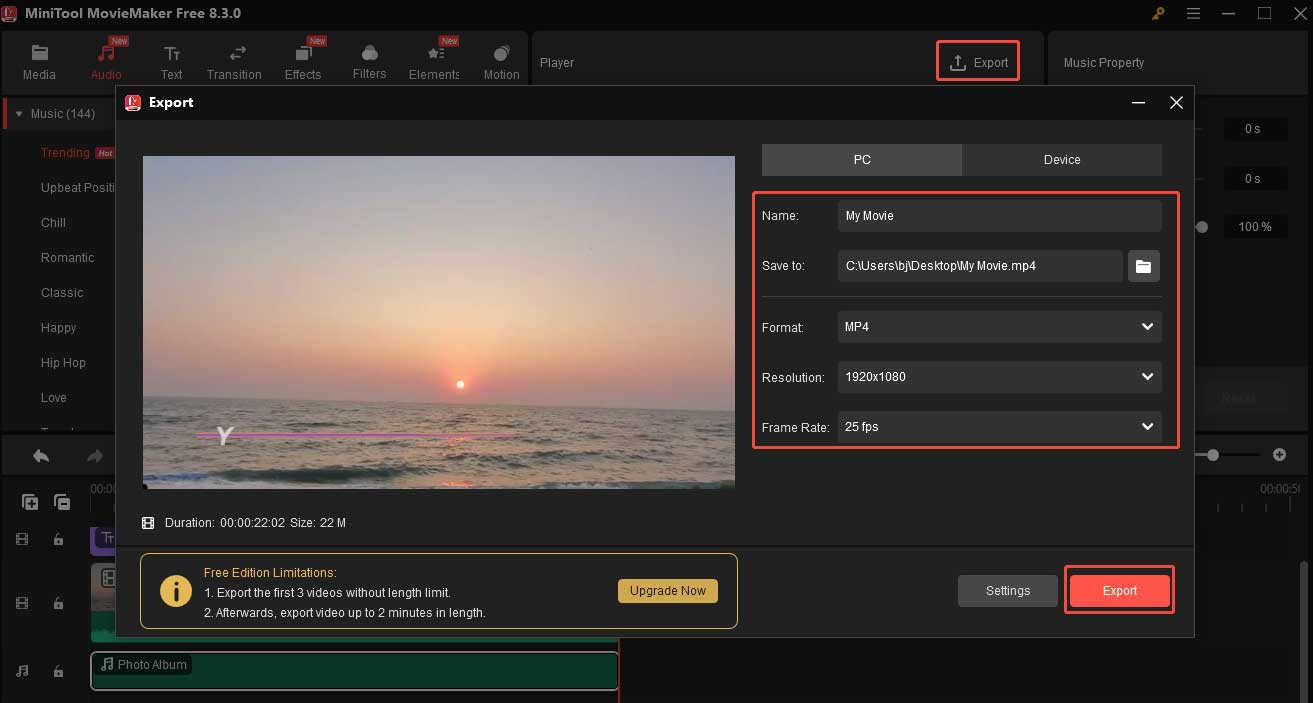Viewport: 1313px width, 703px height.
Task: Select the Romantic music category
Action: [x=67, y=258]
